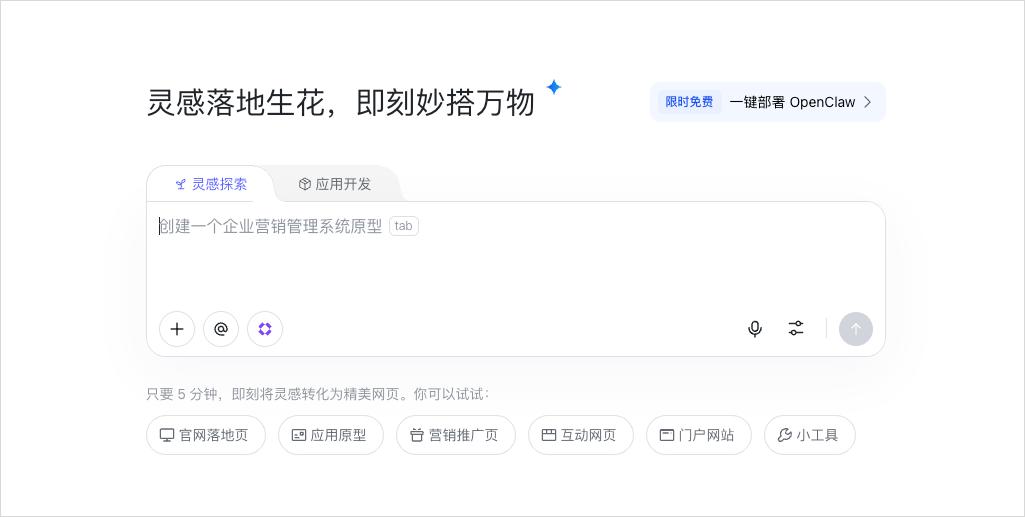The width and height of the screenshot is (1025, 517).
Task: Switch to the 应用开发 tab
Action: pos(335,184)
